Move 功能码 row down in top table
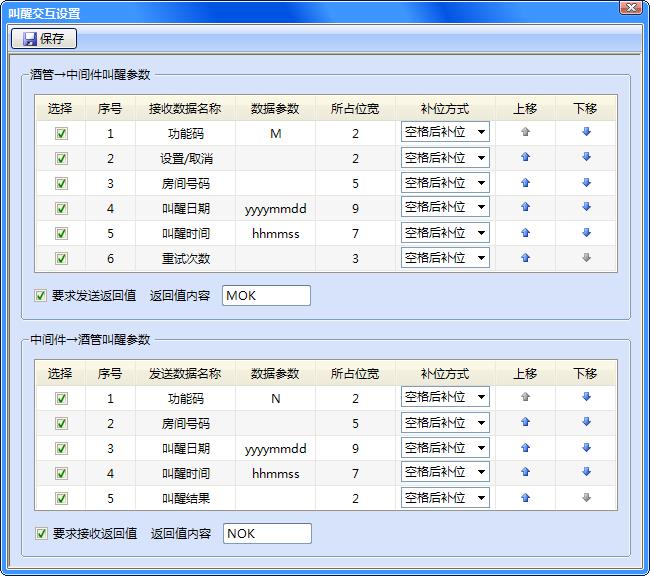The height and width of the screenshot is (576, 650). (x=586, y=132)
